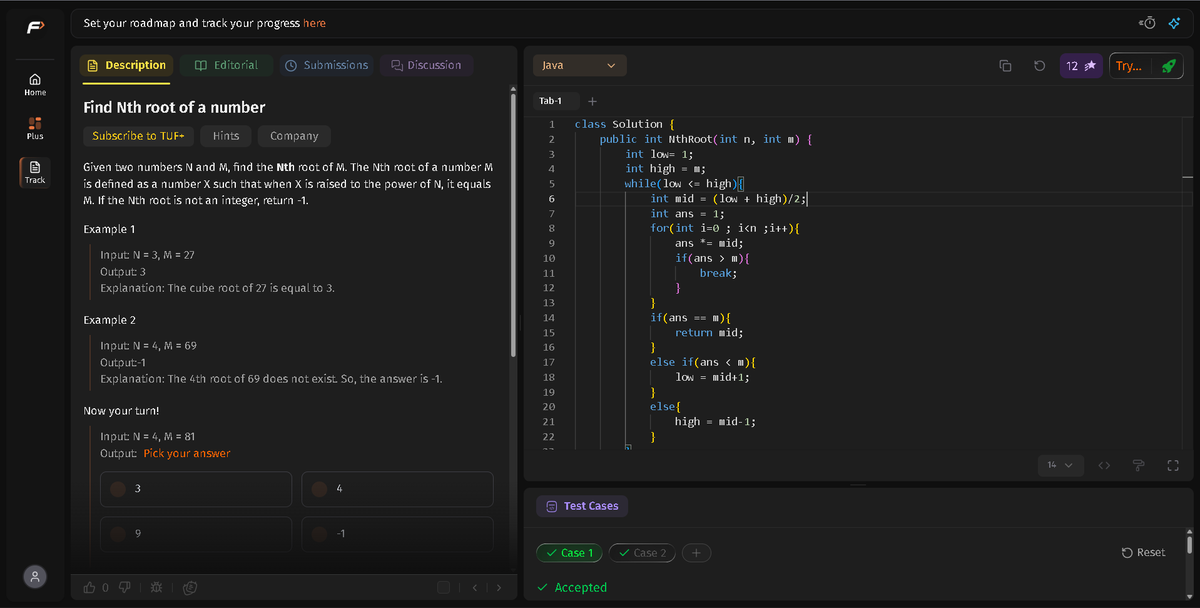Screen dimensions: 1200x608
Task: Go to the previous problem arrow
Action: tap(475, 587)
